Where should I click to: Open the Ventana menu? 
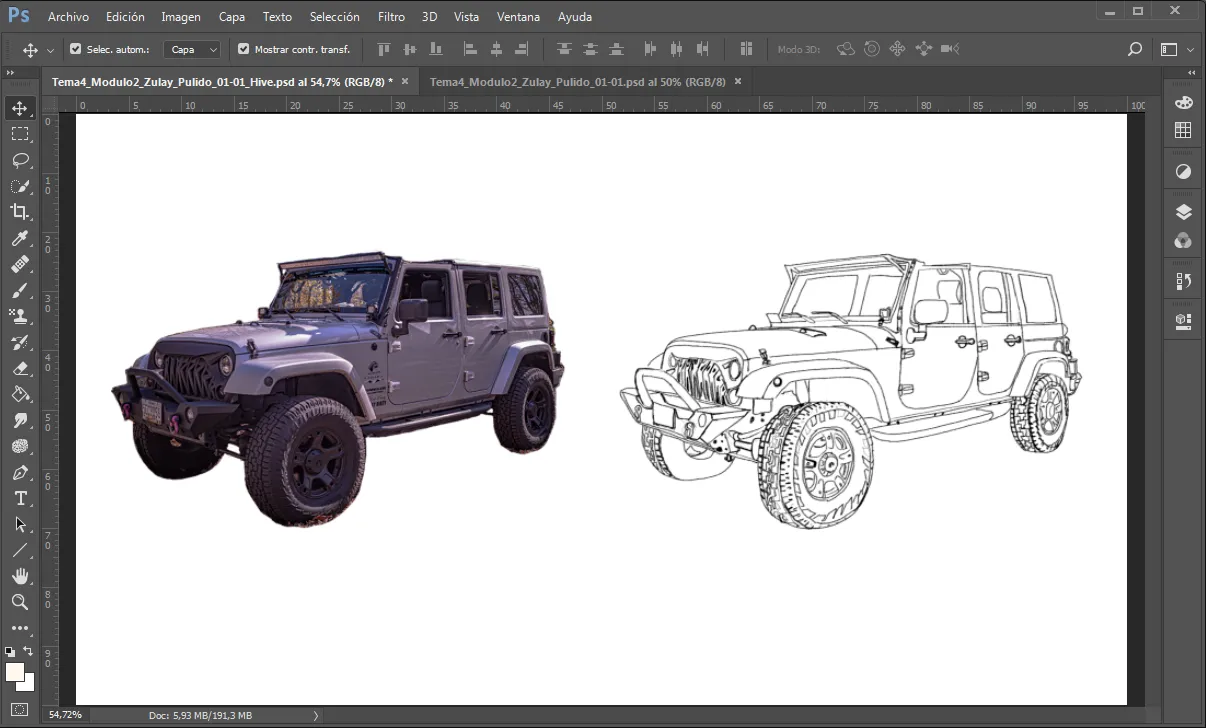518,17
